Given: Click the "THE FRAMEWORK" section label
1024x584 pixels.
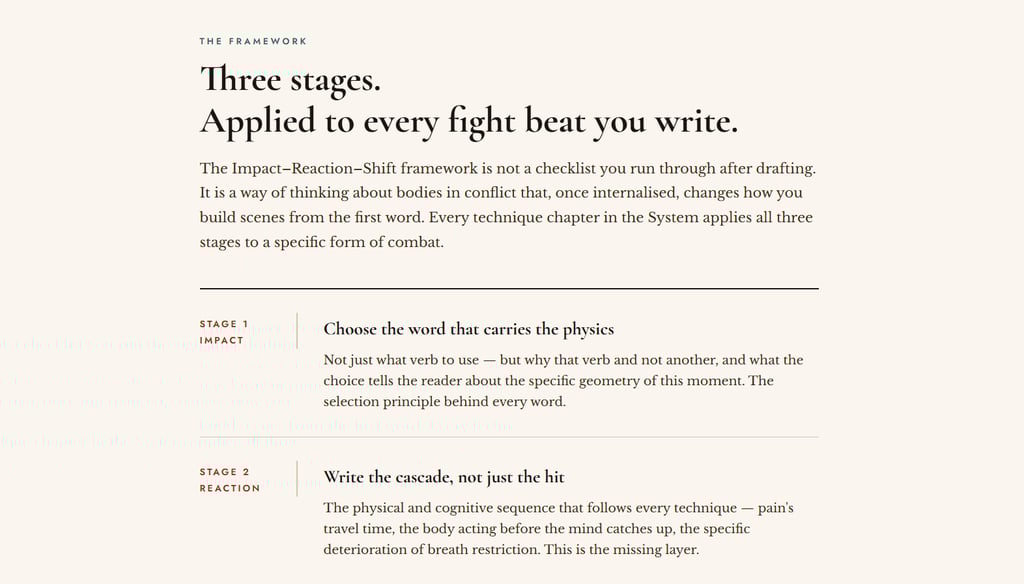Looking at the screenshot, I should point(253,41).
